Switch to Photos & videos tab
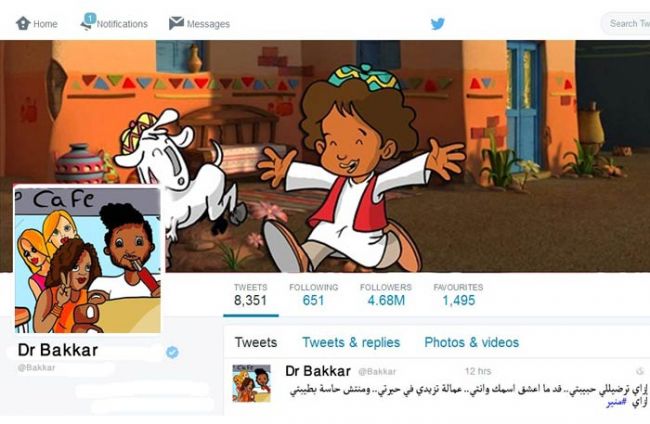The image size is (650, 424). (472, 342)
